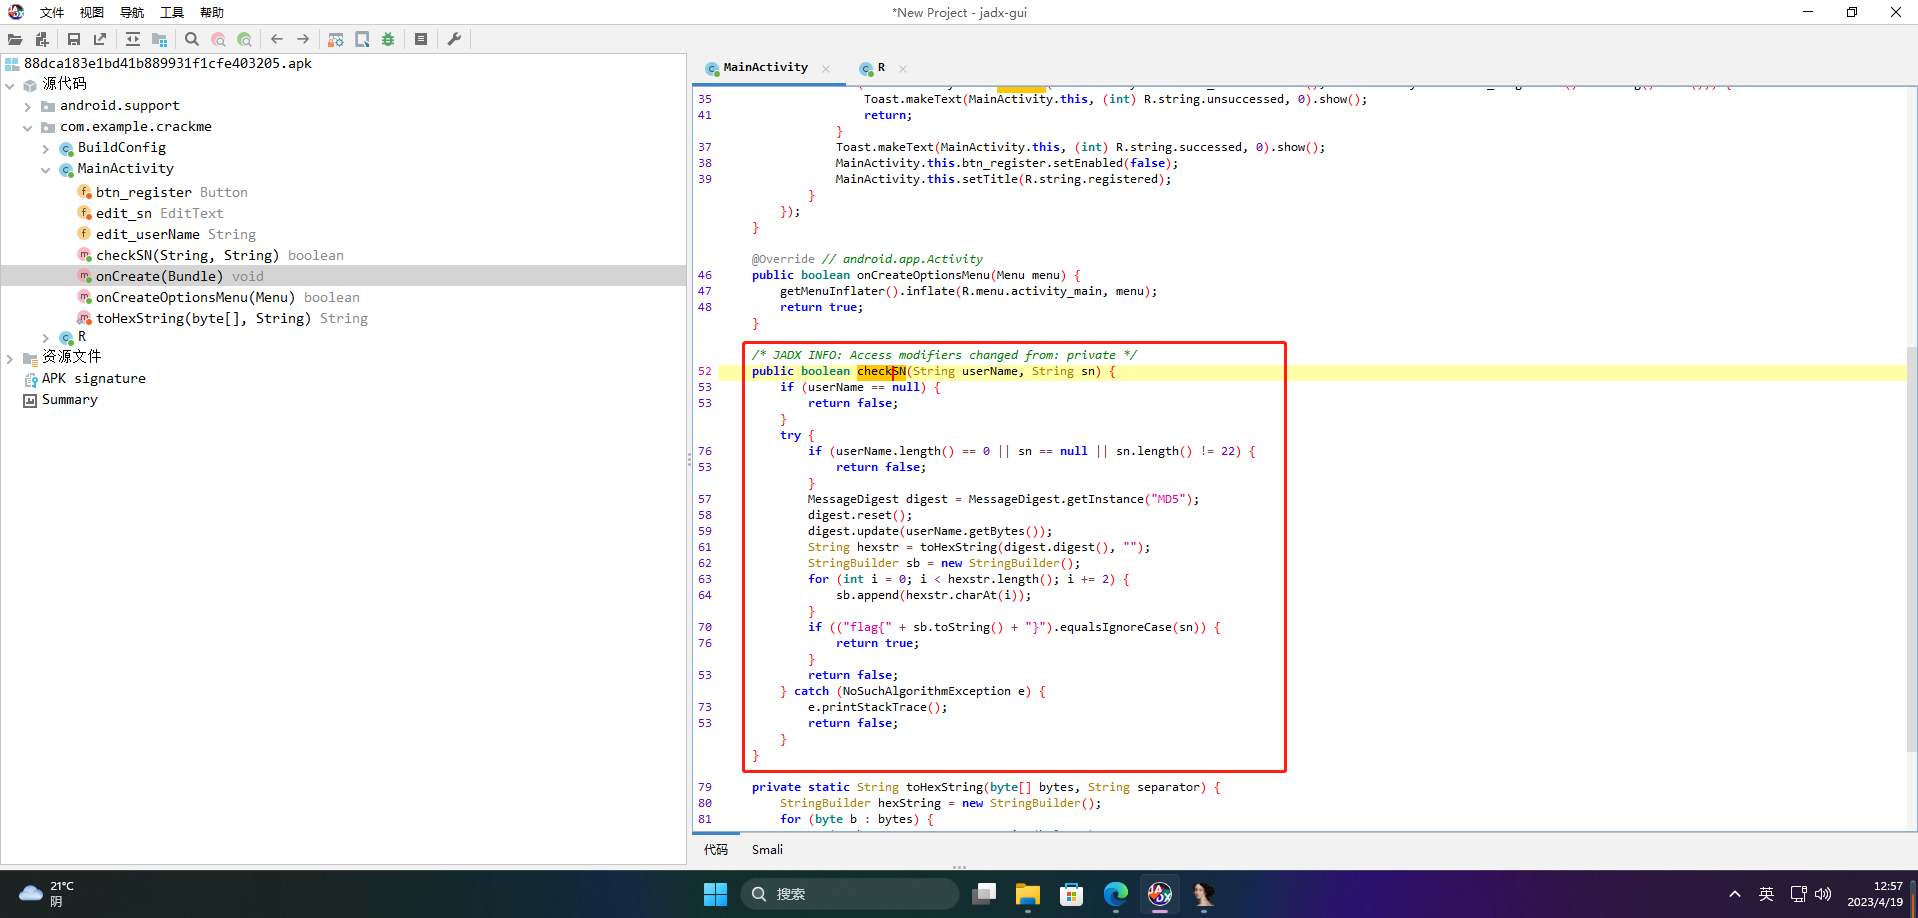1918x918 pixels.
Task: Expand the BuildConfig class node
Action: click(x=46, y=148)
